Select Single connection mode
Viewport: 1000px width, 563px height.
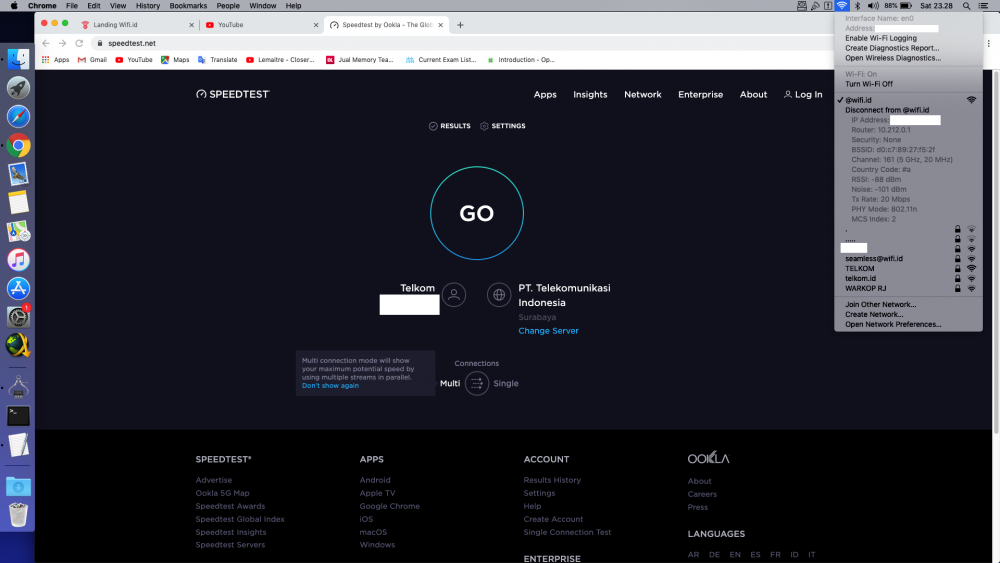[506, 383]
